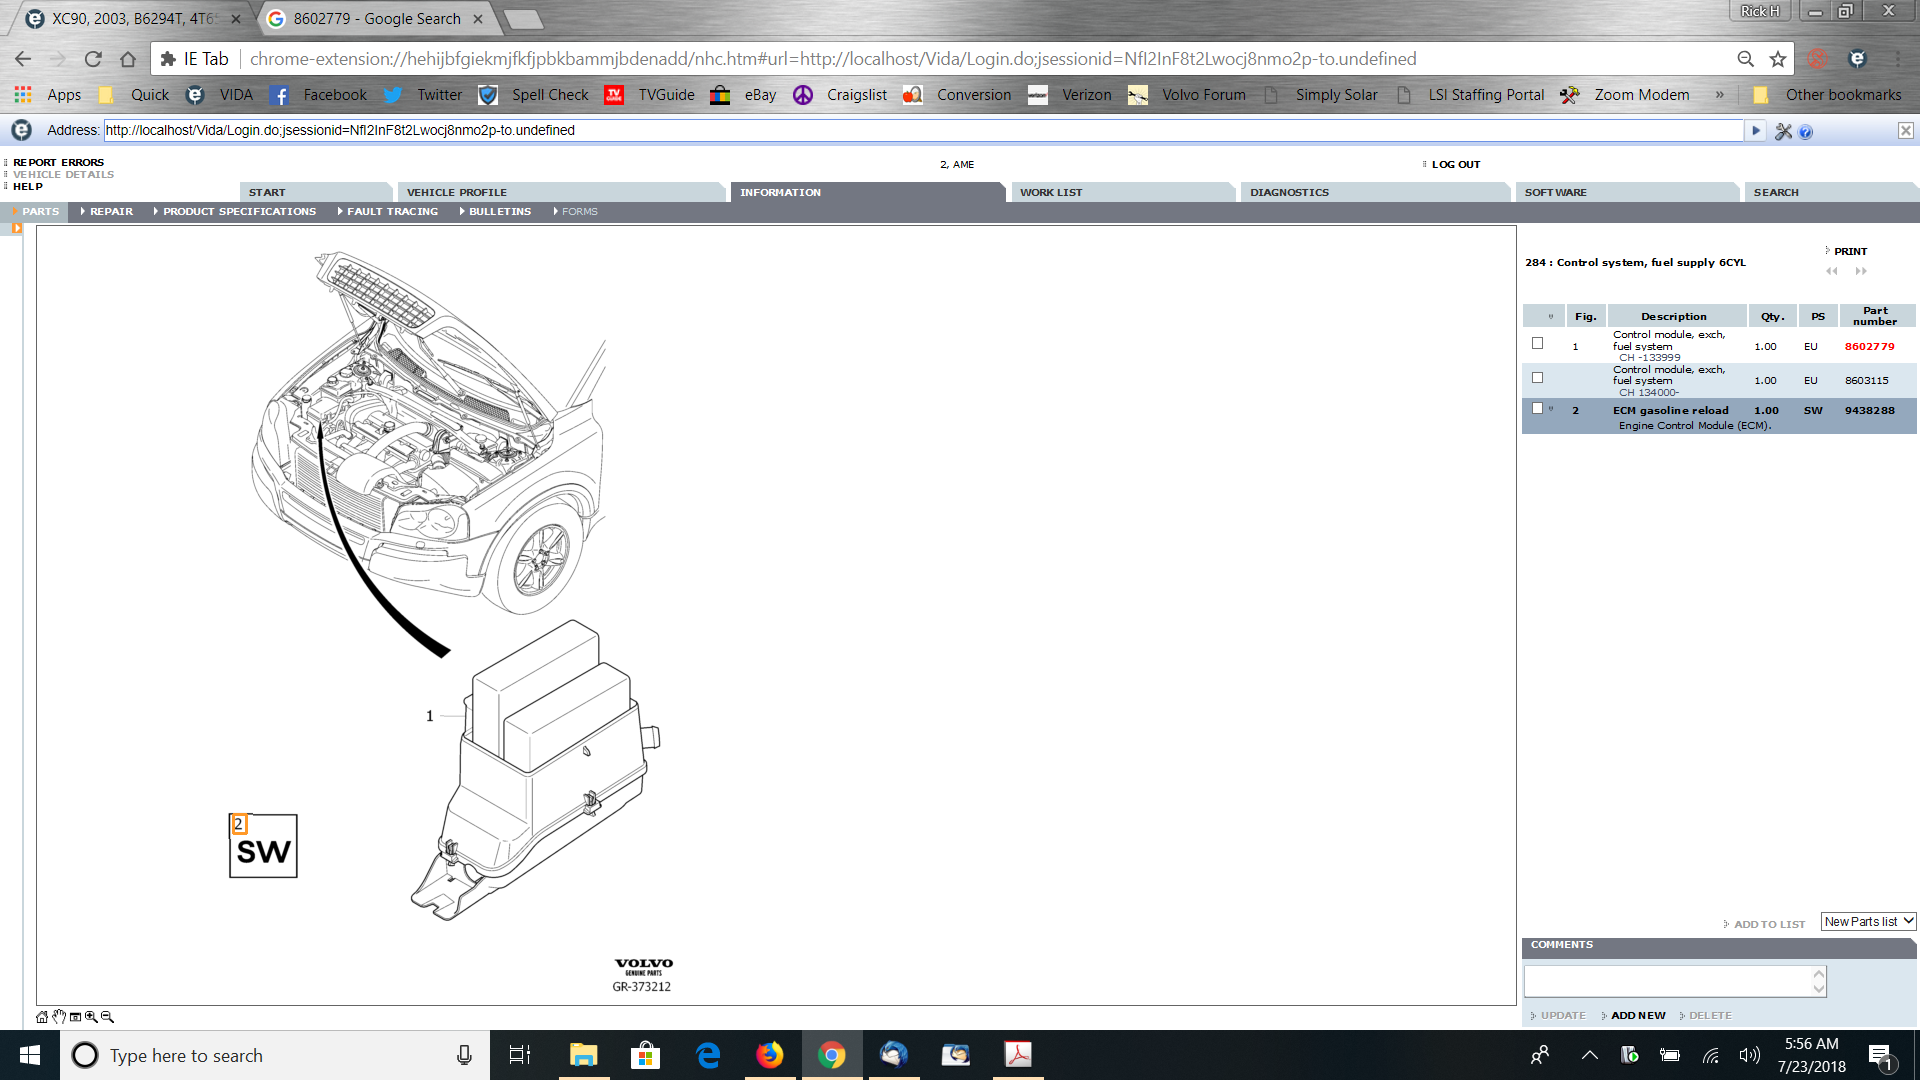Zoom in on the parts diagram

(91, 1017)
